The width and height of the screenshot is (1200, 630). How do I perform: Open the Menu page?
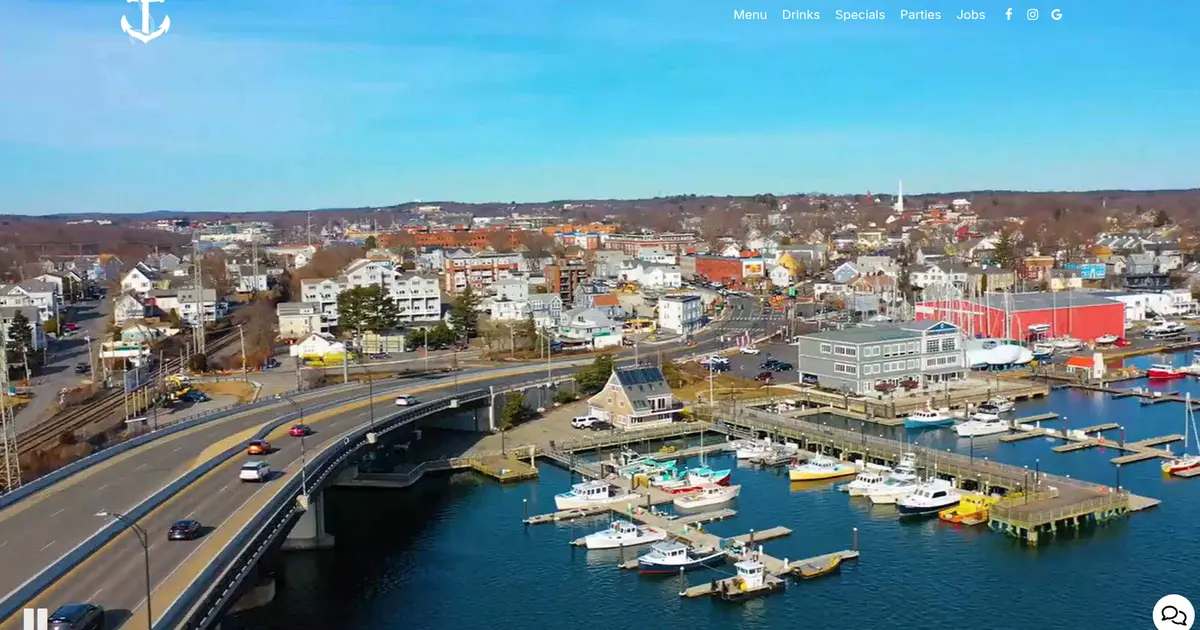750,15
